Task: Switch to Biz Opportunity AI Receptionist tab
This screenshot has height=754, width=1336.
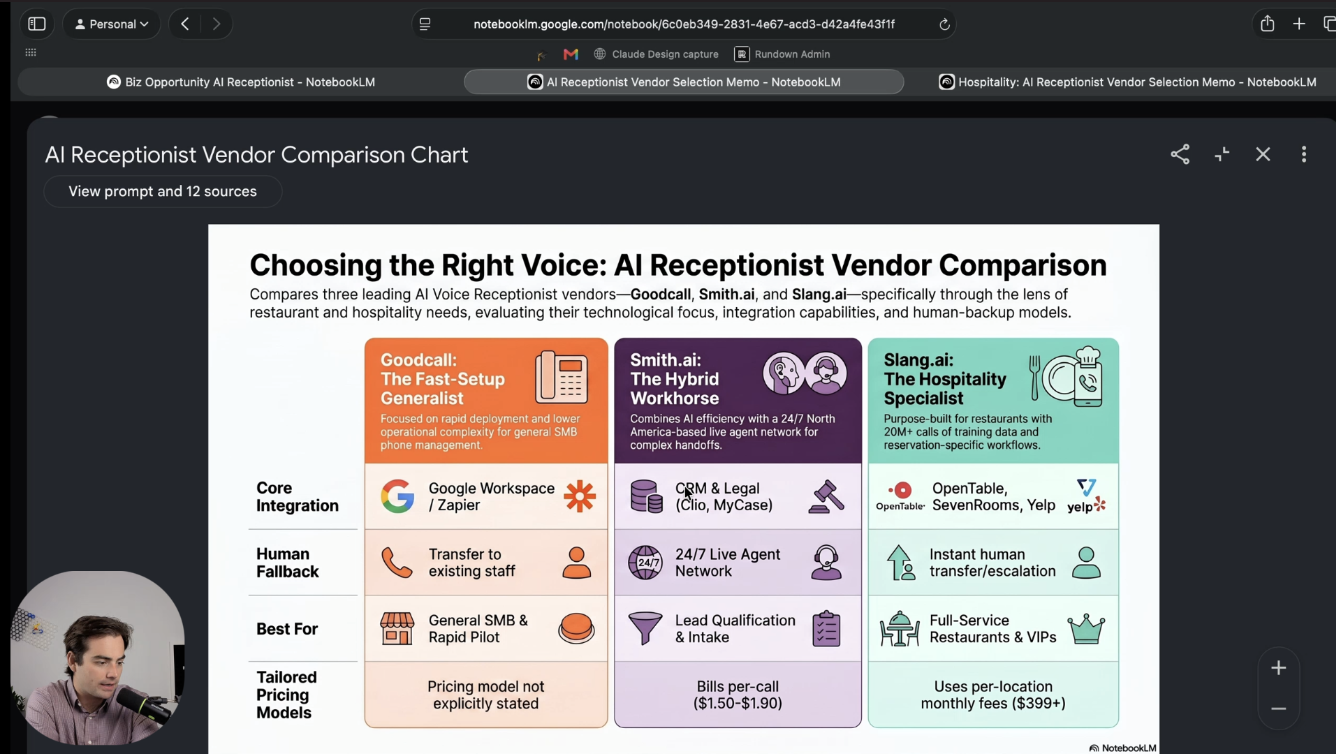Action: (241, 82)
